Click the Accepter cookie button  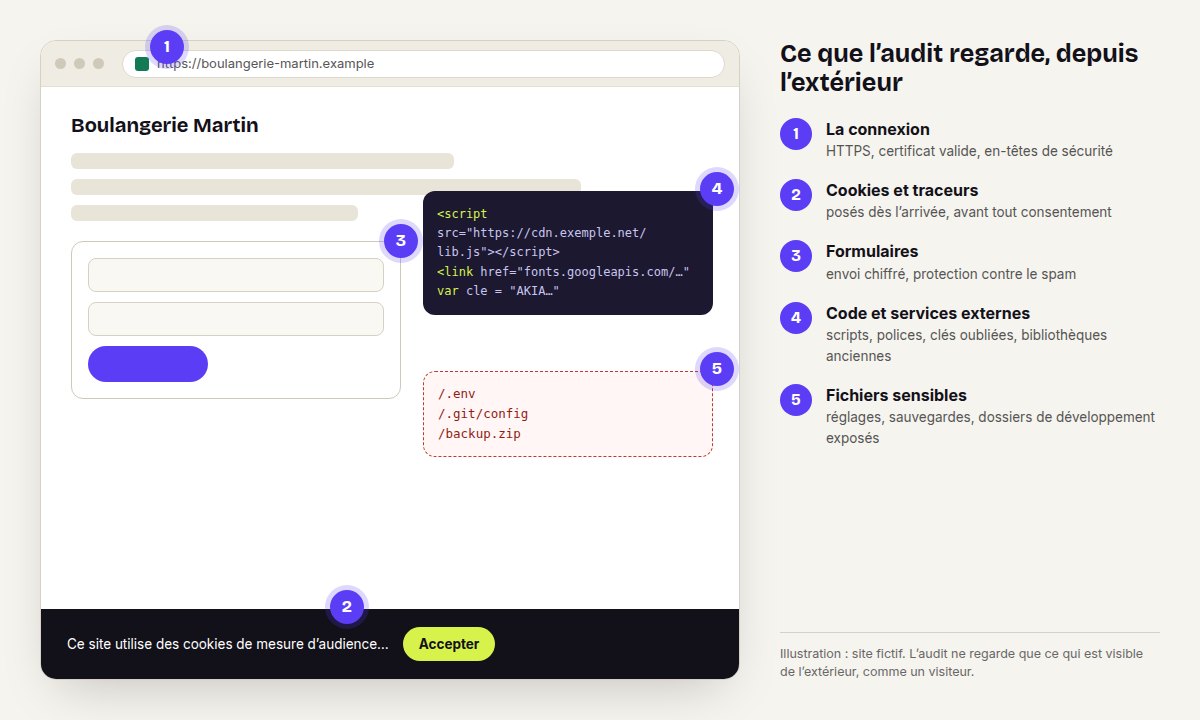(449, 644)
